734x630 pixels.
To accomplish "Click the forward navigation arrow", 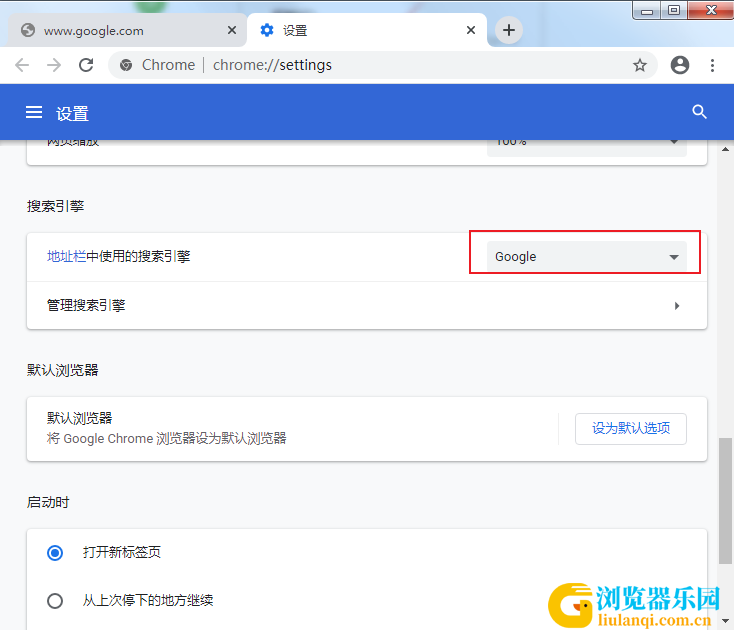I will pos(54,65).
